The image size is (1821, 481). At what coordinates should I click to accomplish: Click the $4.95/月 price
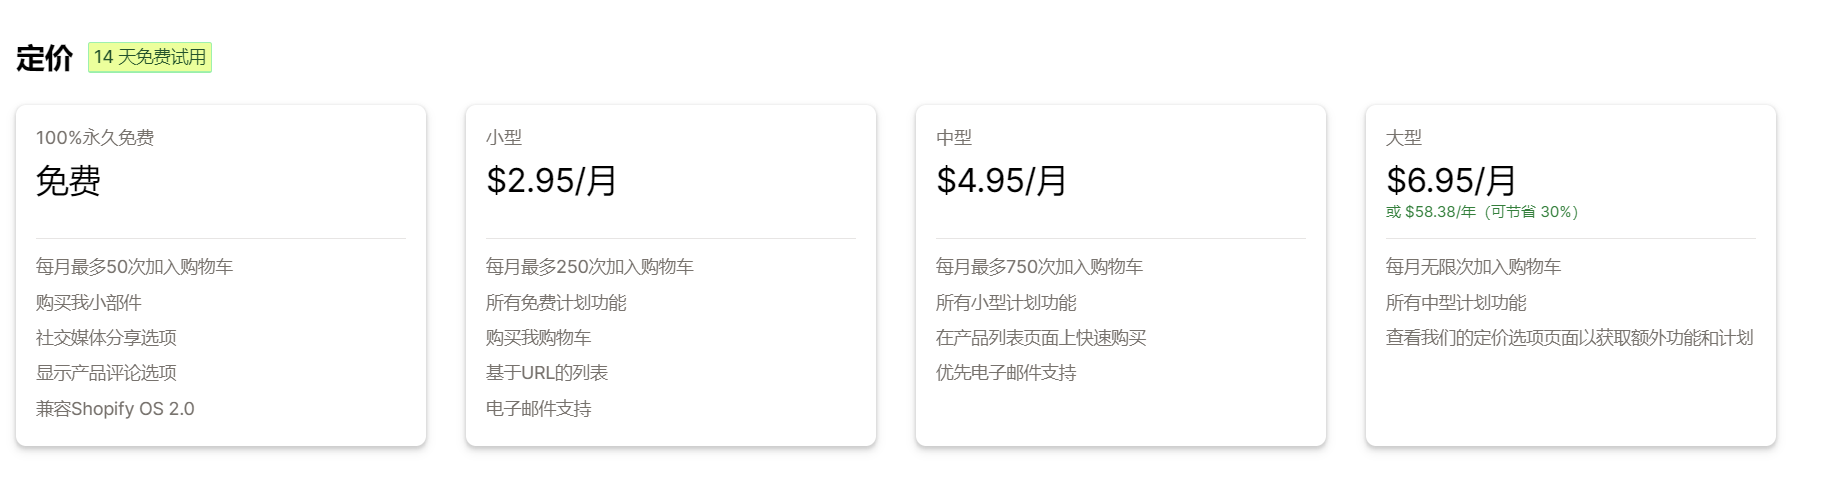point(1001,181)
